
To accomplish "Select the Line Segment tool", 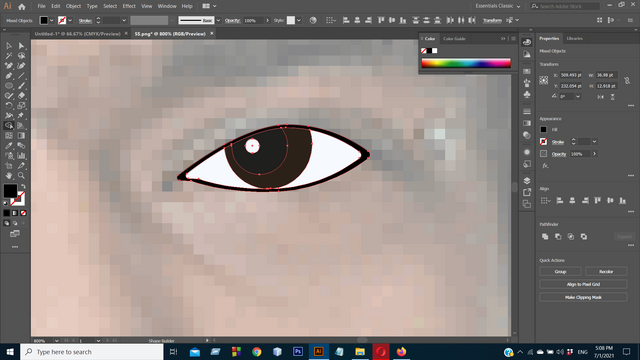I will coord(21,76).
